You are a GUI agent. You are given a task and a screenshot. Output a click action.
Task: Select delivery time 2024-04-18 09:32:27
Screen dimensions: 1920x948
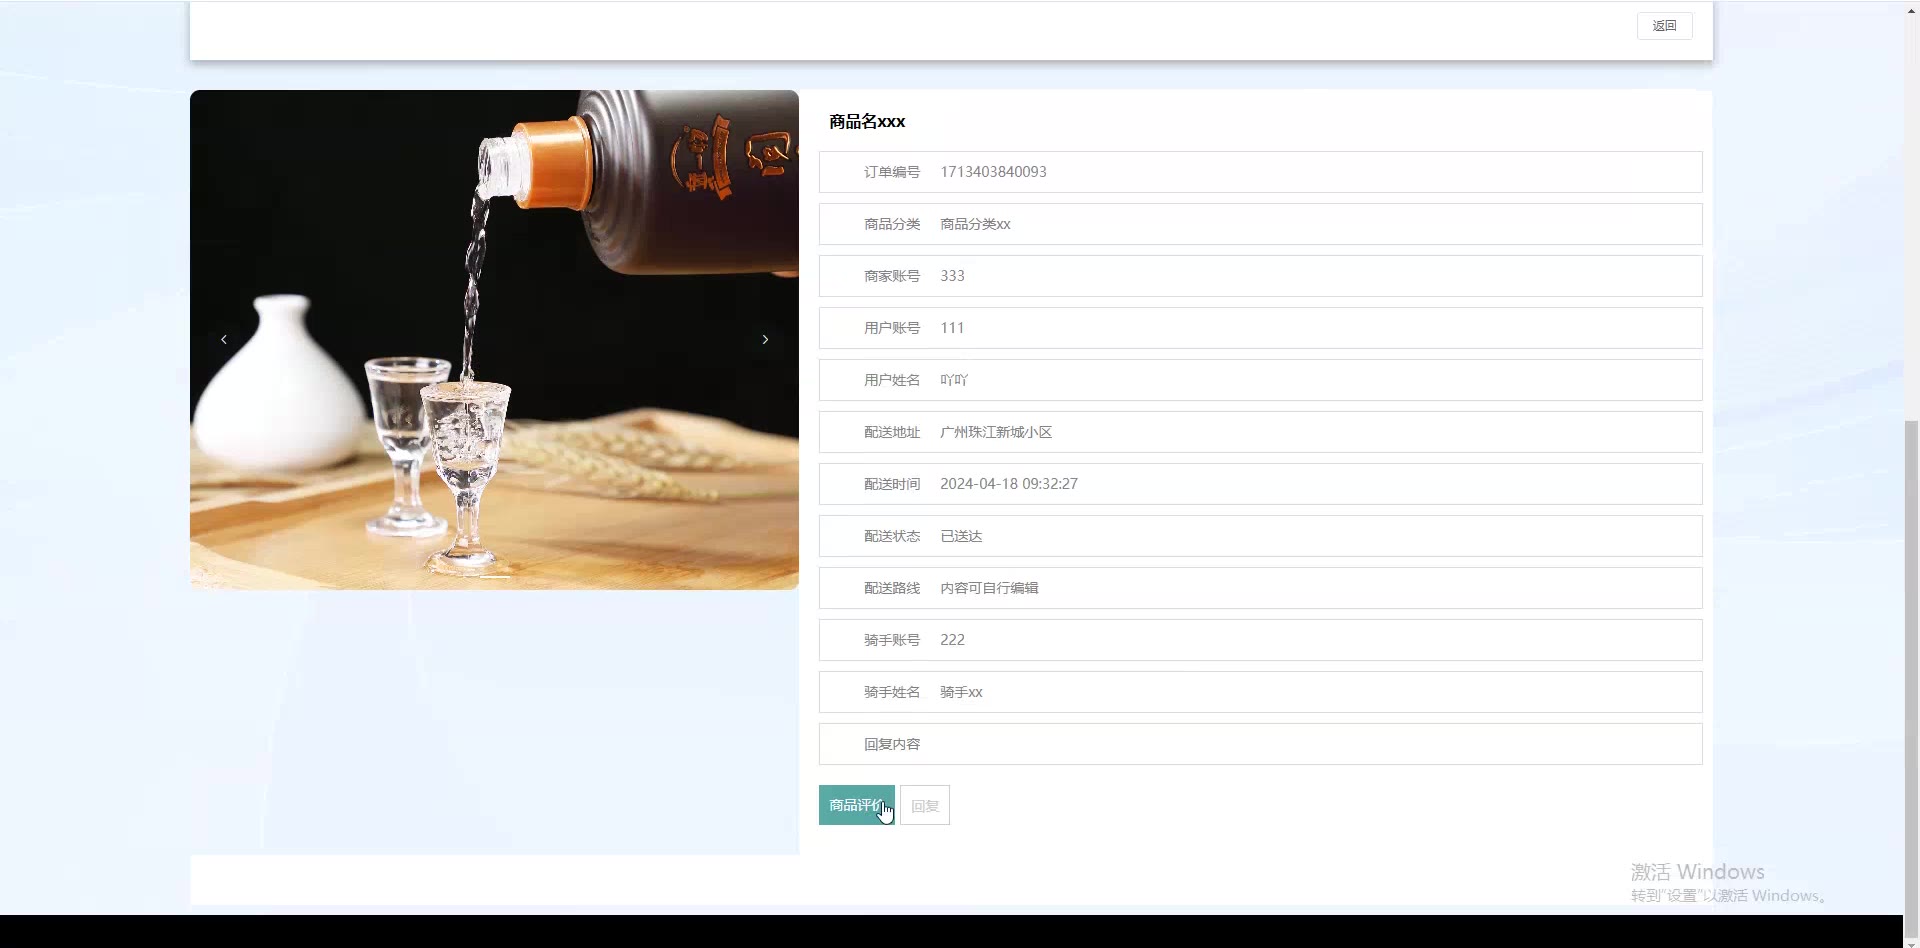pyautogui.click(x=1009, y=484)
